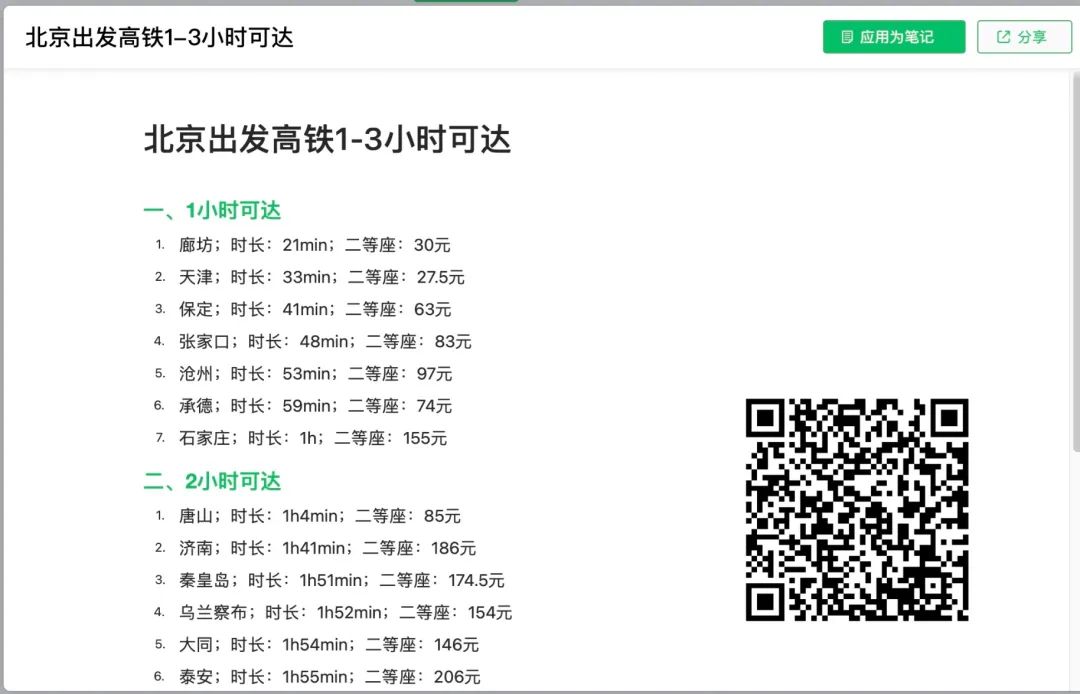Select the 张家口 48min row
Screen dimensions: 1080x694
coord(313,341)
